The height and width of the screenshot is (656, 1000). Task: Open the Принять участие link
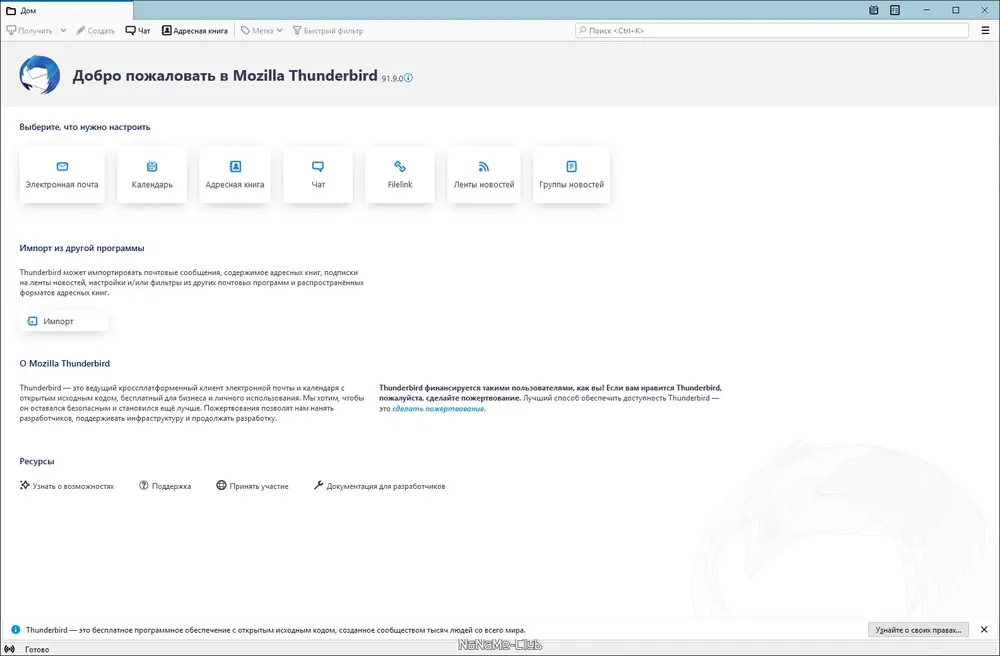point(253,486)
